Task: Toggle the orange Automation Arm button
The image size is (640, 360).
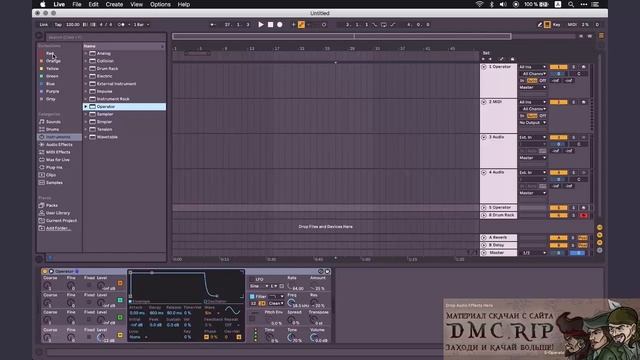Action: [301, 24]
